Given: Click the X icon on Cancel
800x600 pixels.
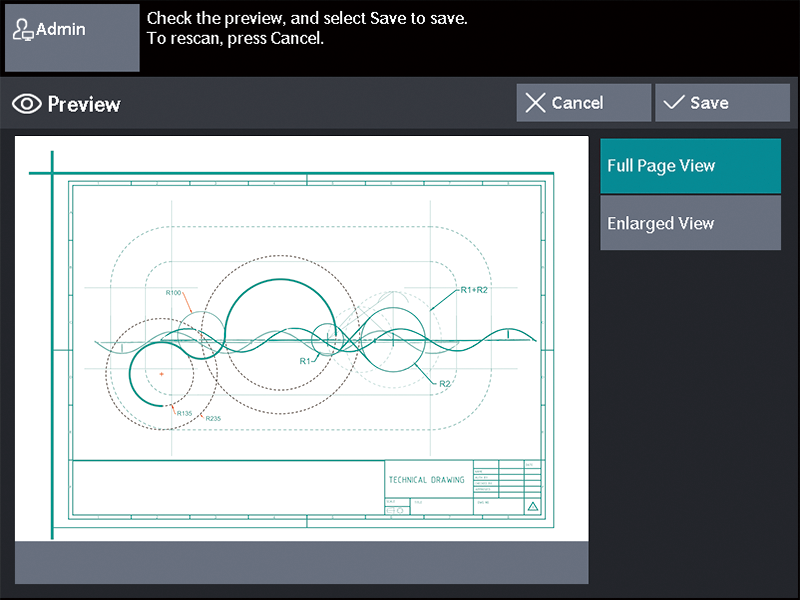Looking at the screenshot, I should click(536, 103).
